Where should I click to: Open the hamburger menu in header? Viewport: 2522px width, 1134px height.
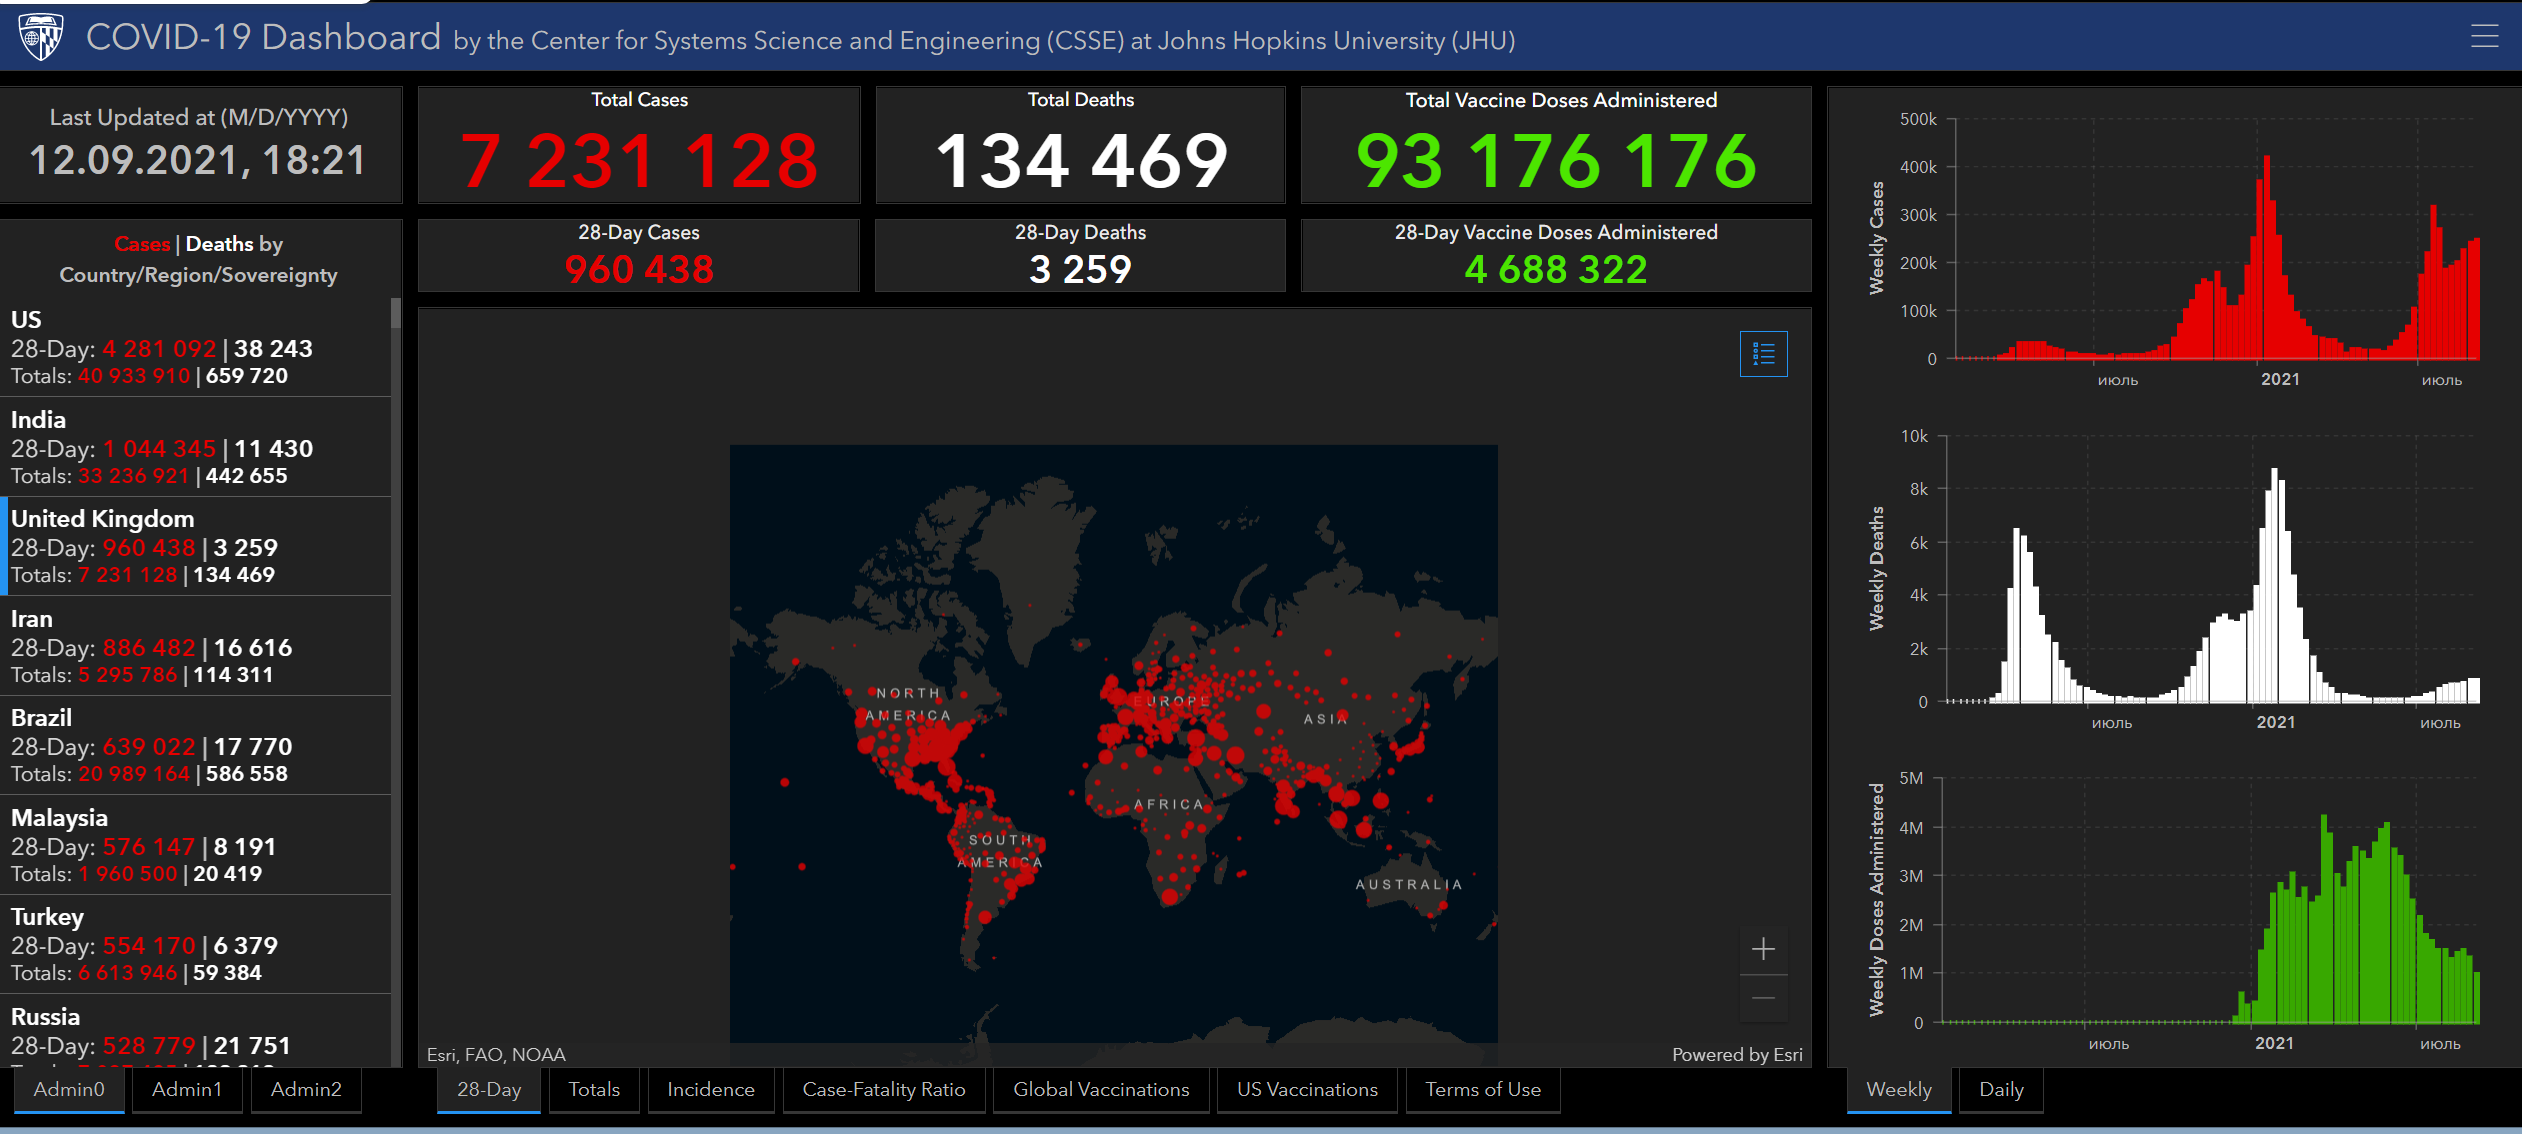[2484, 38]
